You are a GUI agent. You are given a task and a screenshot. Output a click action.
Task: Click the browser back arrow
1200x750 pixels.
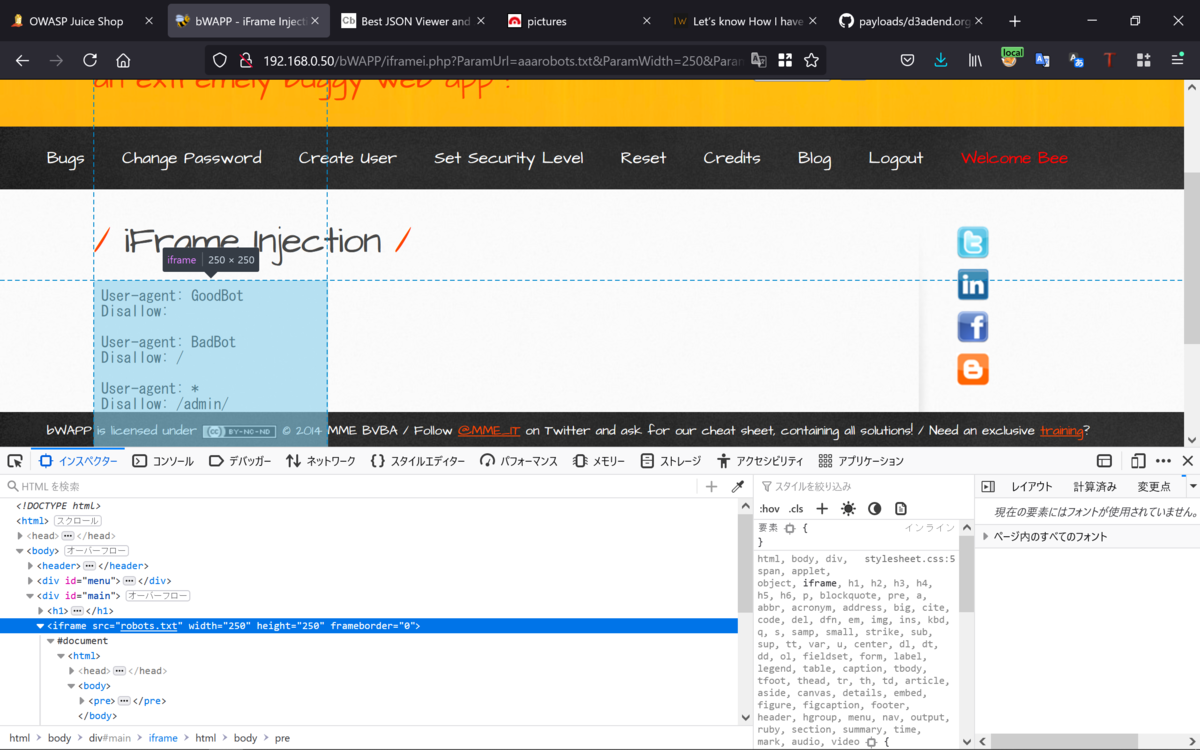(22, 61)
